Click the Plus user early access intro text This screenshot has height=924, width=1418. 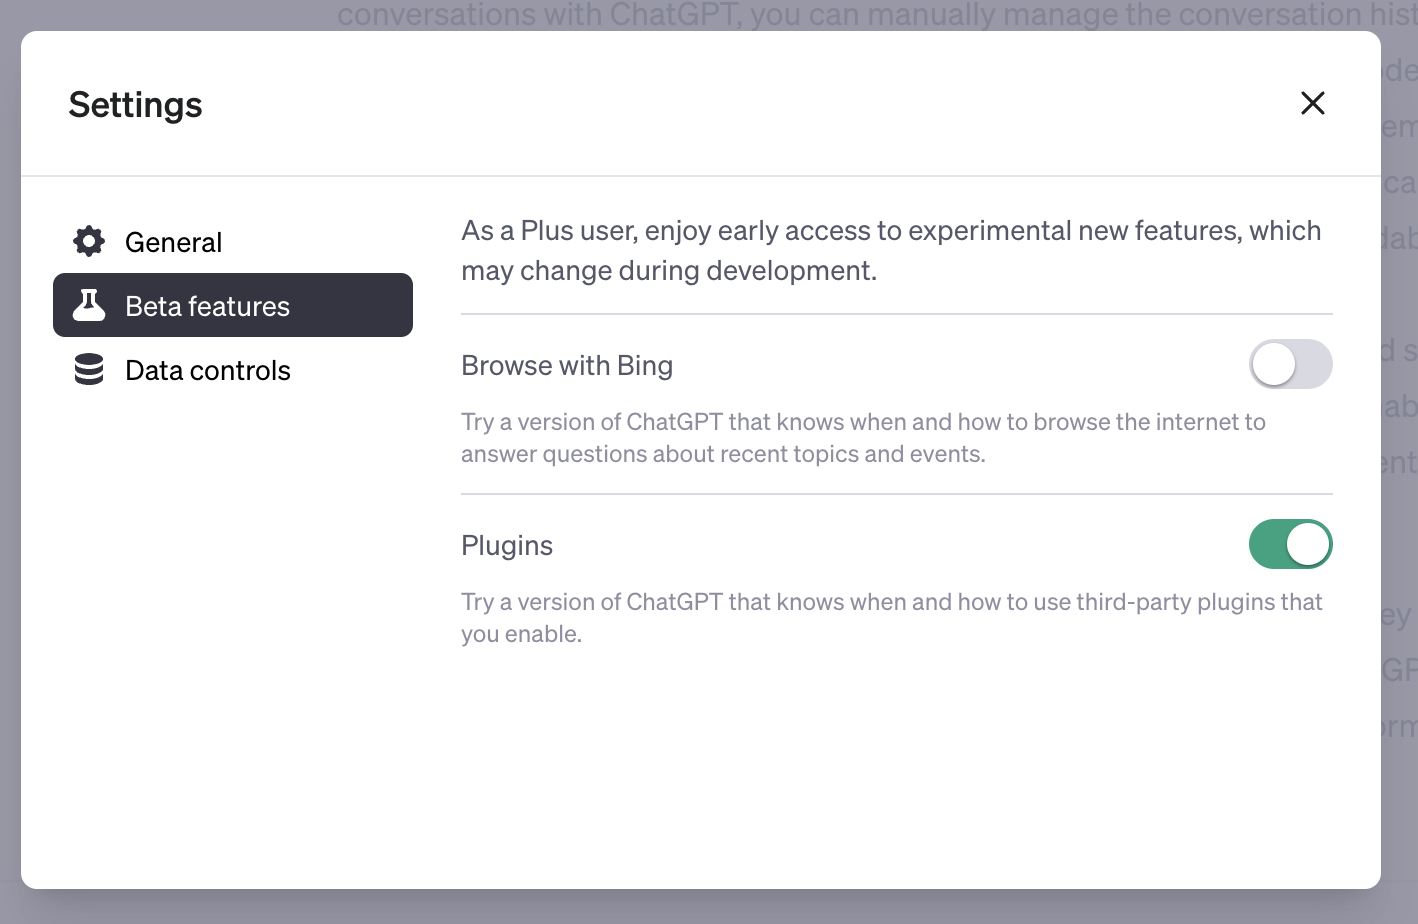tap(890, 250)
